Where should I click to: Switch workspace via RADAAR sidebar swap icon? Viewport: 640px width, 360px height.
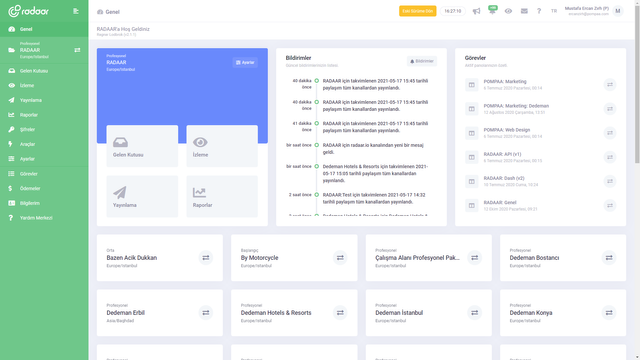click(x=77, y=50)
